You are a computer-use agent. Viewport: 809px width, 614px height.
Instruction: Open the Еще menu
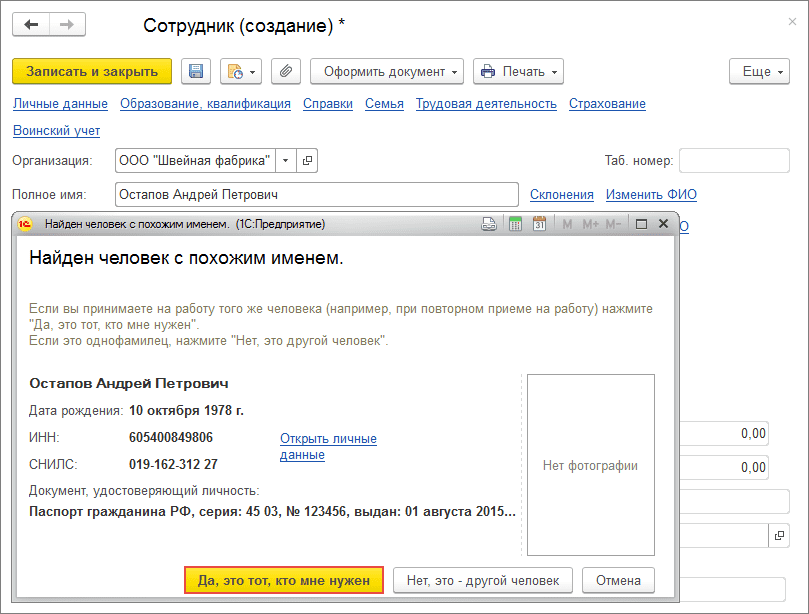[x=759, y=71]
